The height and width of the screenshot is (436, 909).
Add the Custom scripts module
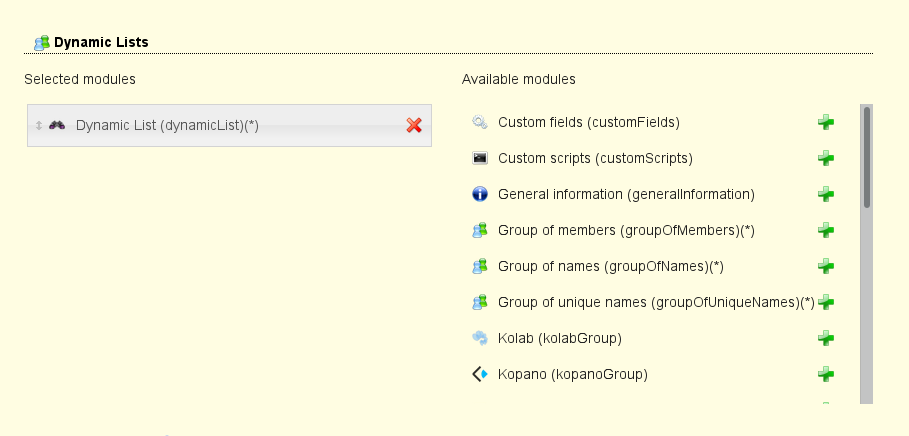pos(825,158)
